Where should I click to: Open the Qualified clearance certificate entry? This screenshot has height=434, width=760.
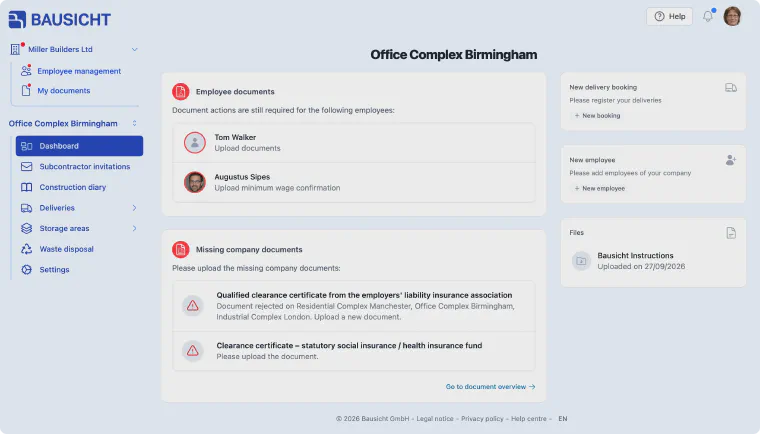click(354, 306)
